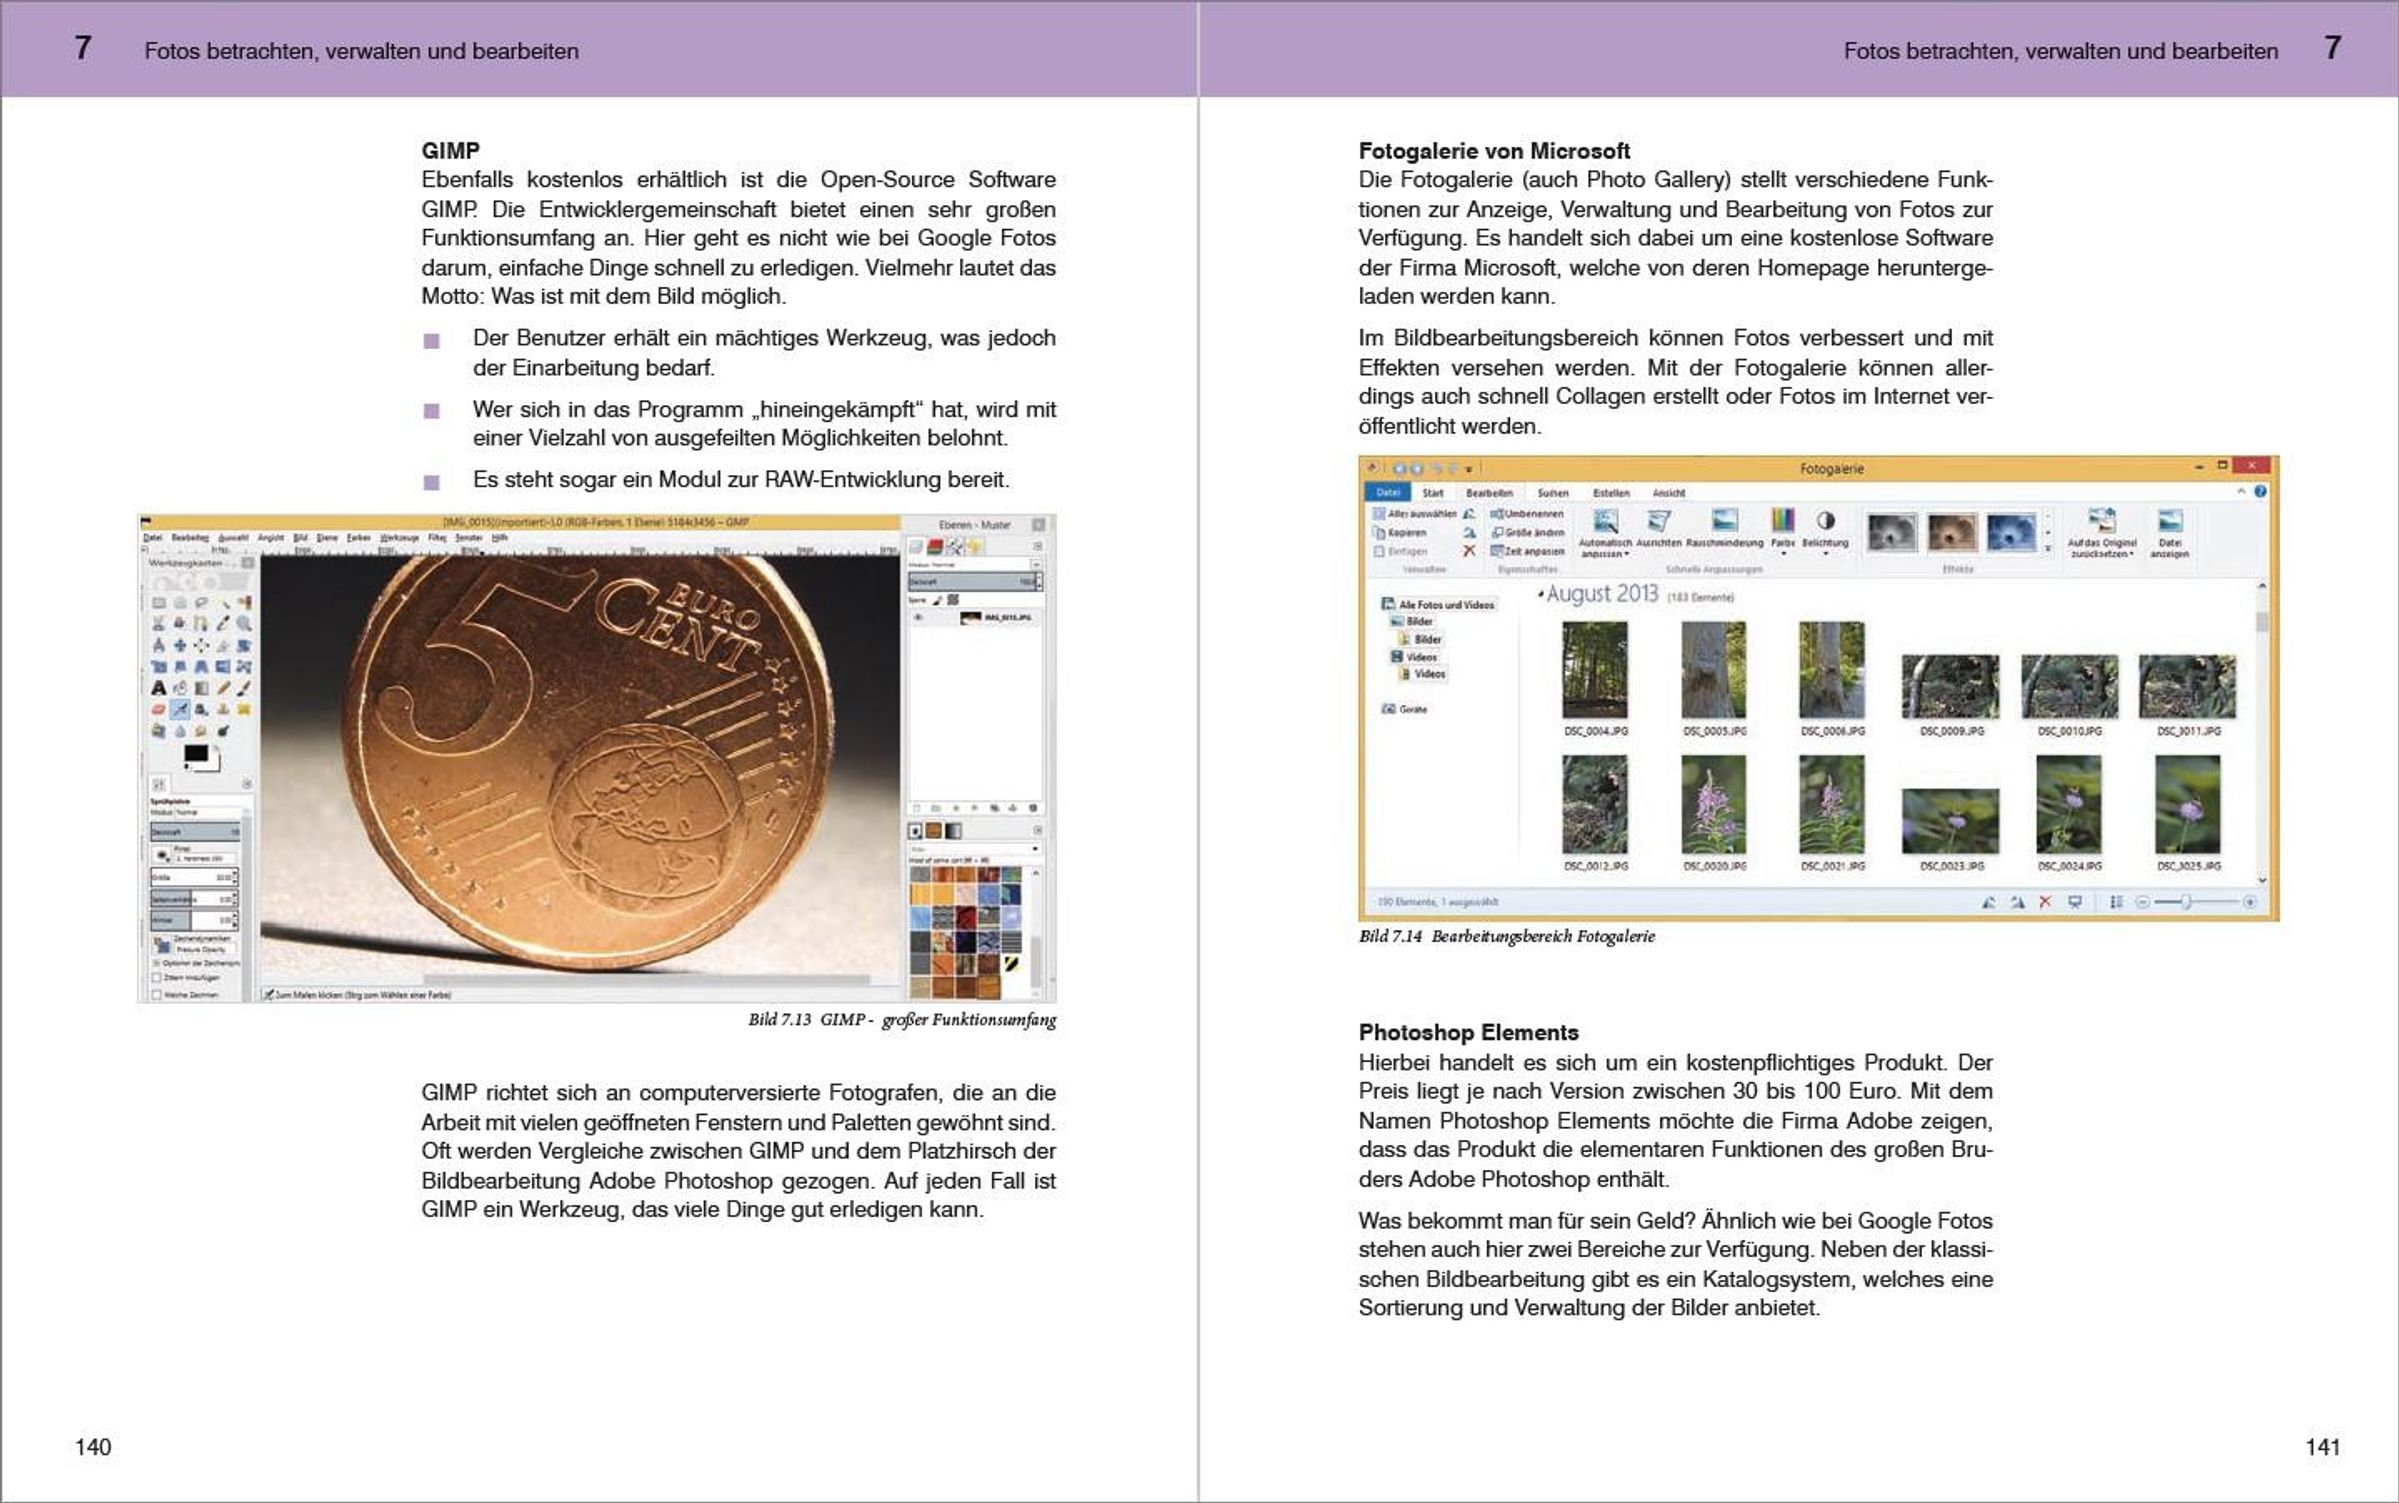Enable the Zittern hinzufügen checkbox
The width and height of the screenshot is (2399, 1503).
pos(157,977)
